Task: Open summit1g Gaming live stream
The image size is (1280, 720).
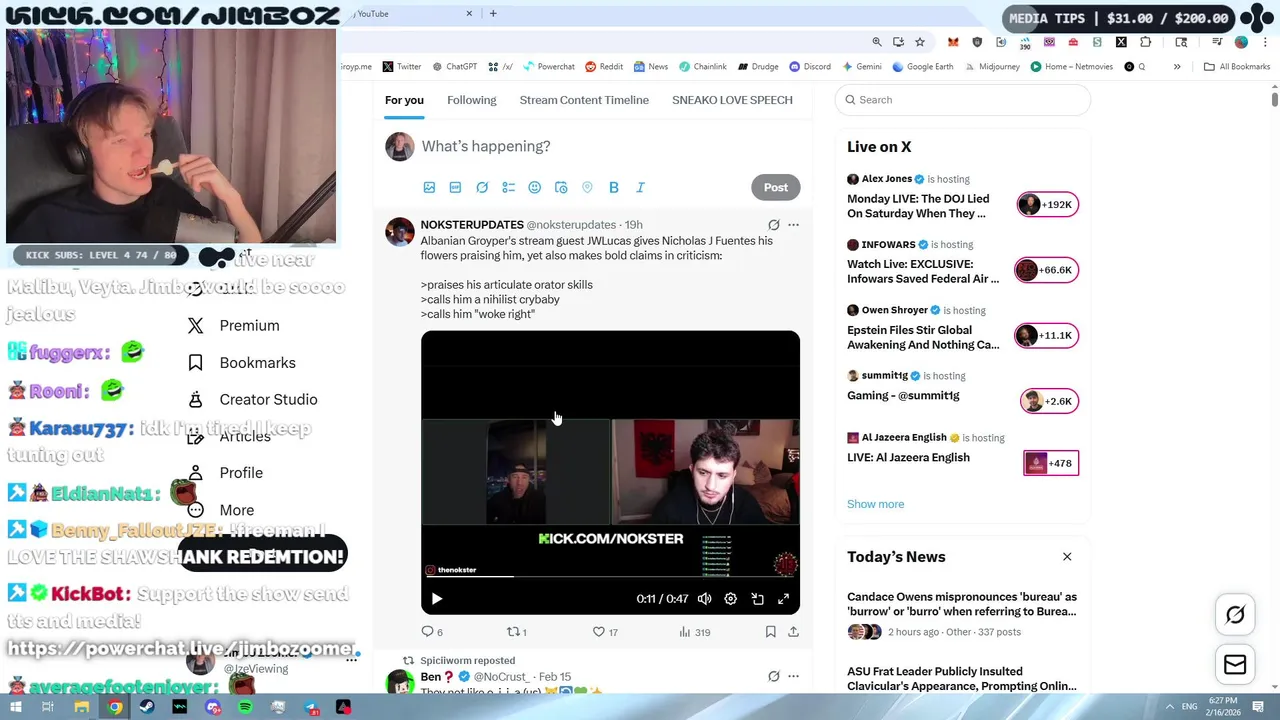Action: (x=962, y=390)
